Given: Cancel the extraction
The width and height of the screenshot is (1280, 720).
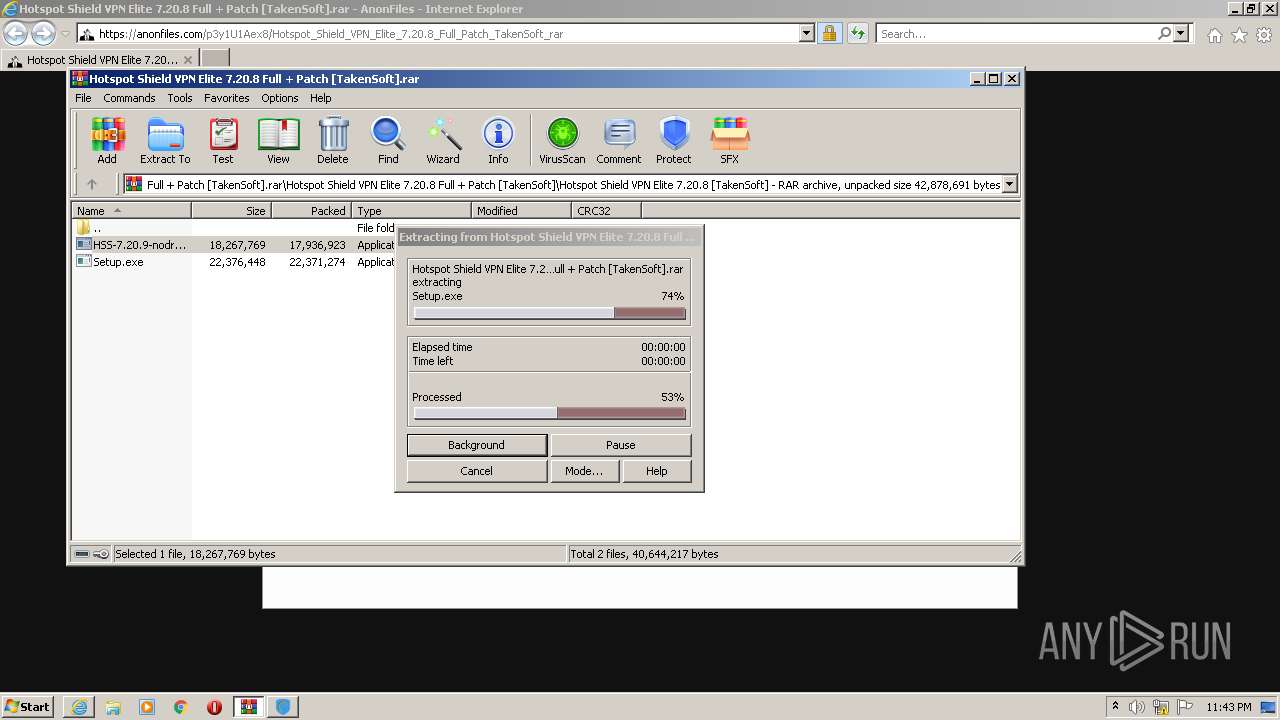Looking at the screenshot, I should click(477, 471).
